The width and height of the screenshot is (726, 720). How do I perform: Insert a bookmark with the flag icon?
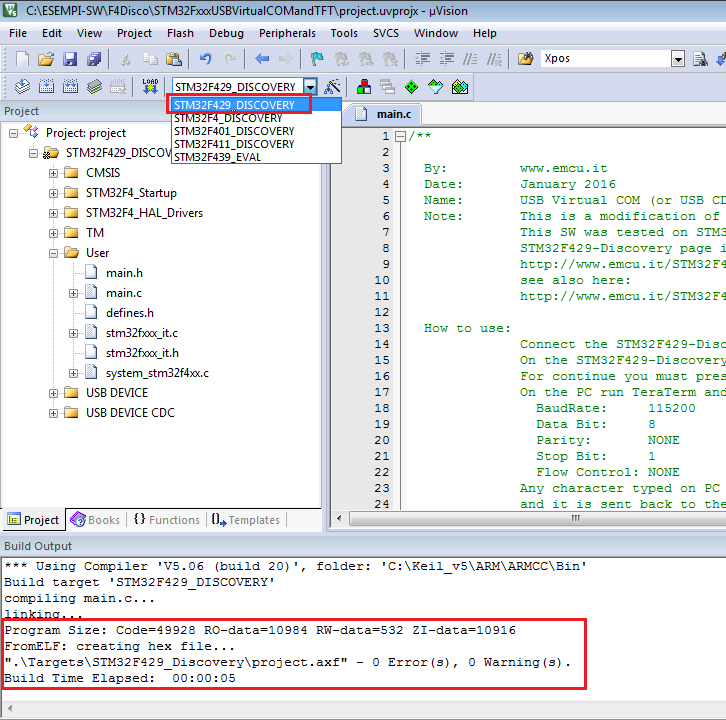[317, 59]
